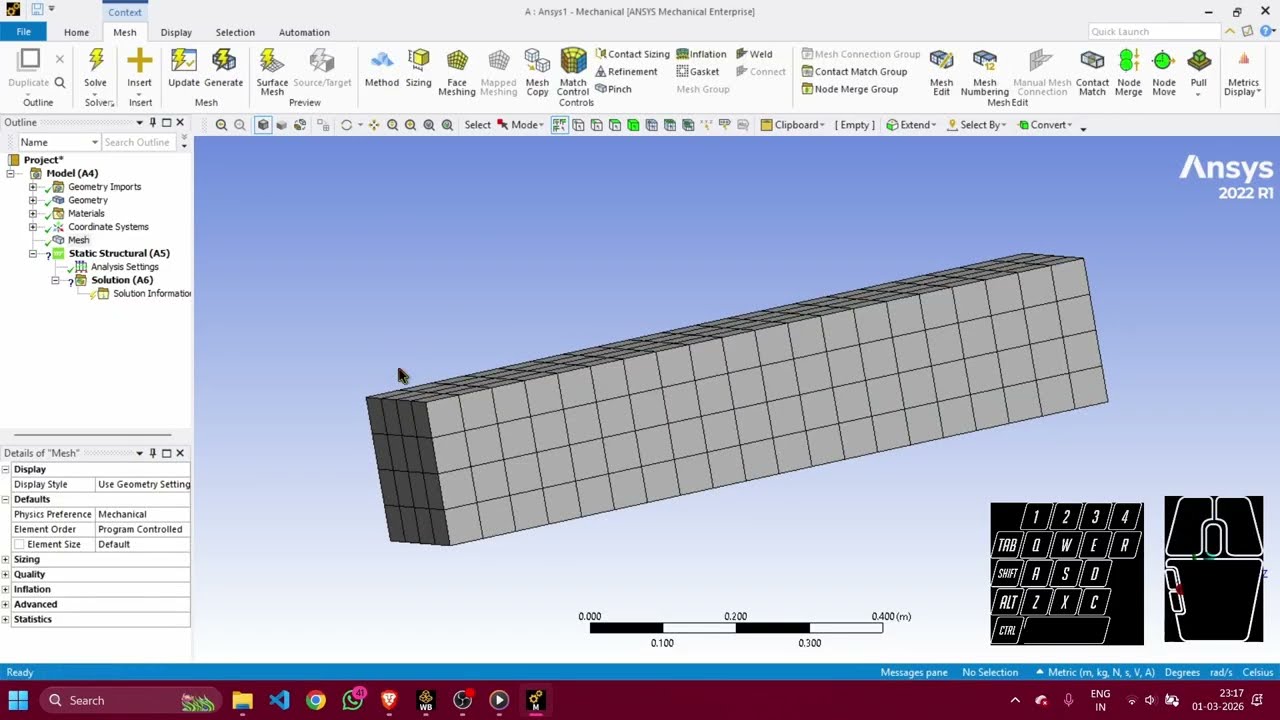
Task: Select the Mesh item in the outline
Action: coord(78,240)
